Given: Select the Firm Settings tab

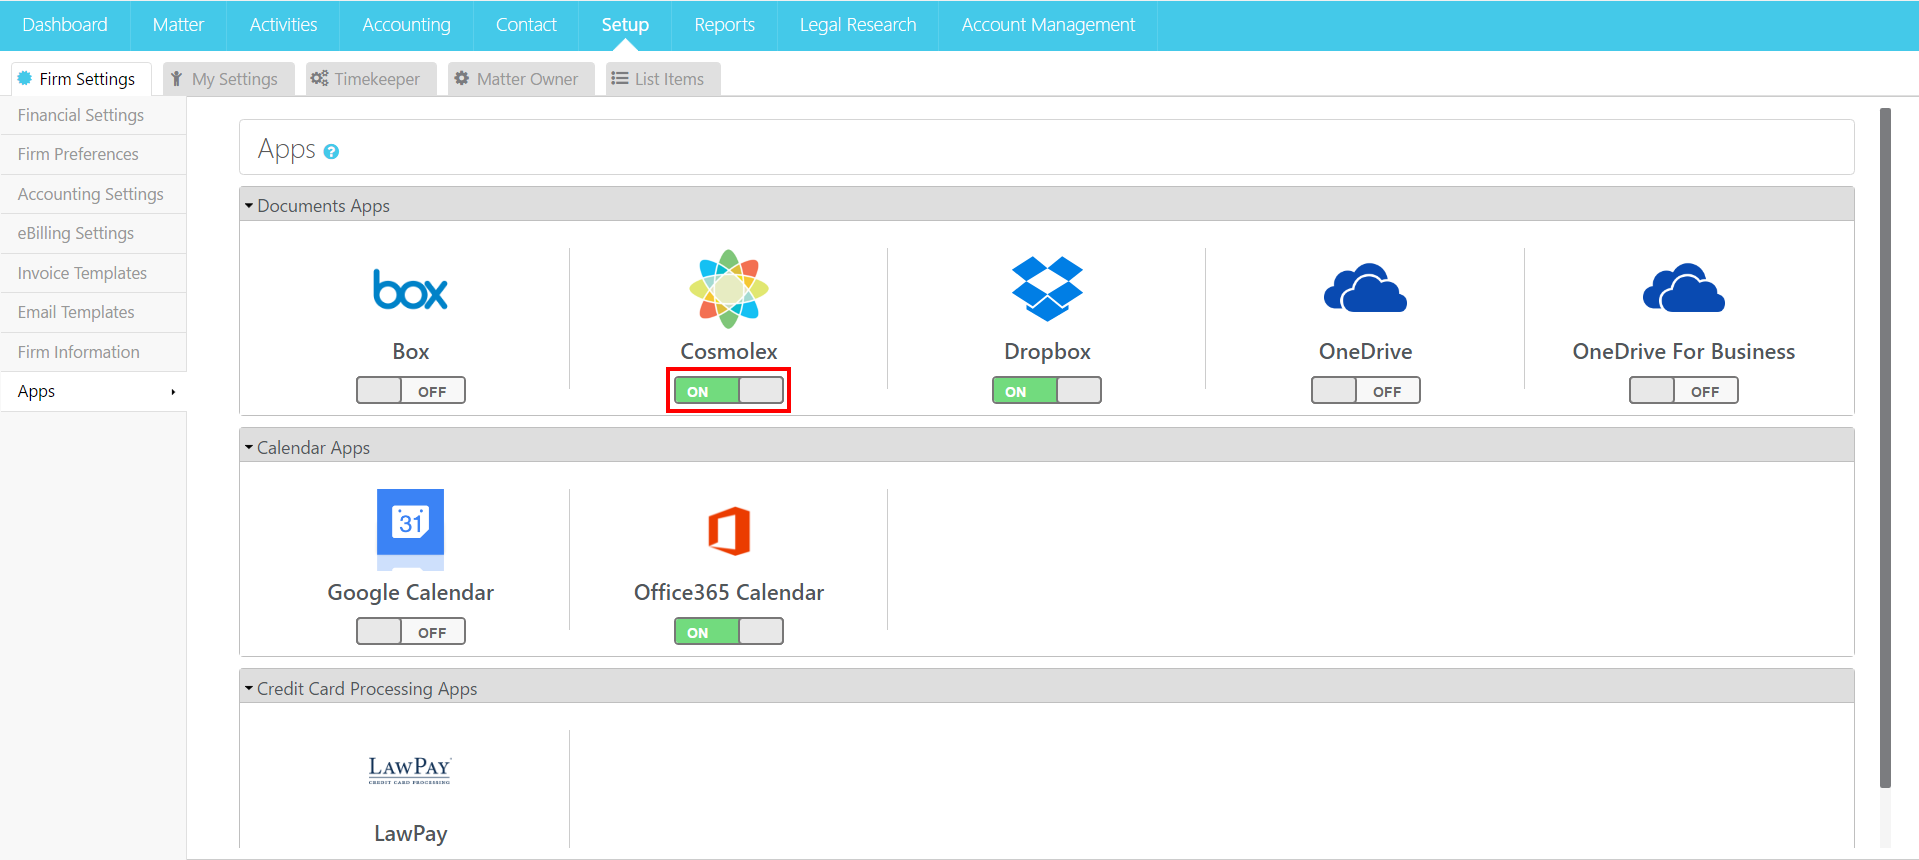Looking at the screenshot, I should pyautogui.click(x=80, y=79).
